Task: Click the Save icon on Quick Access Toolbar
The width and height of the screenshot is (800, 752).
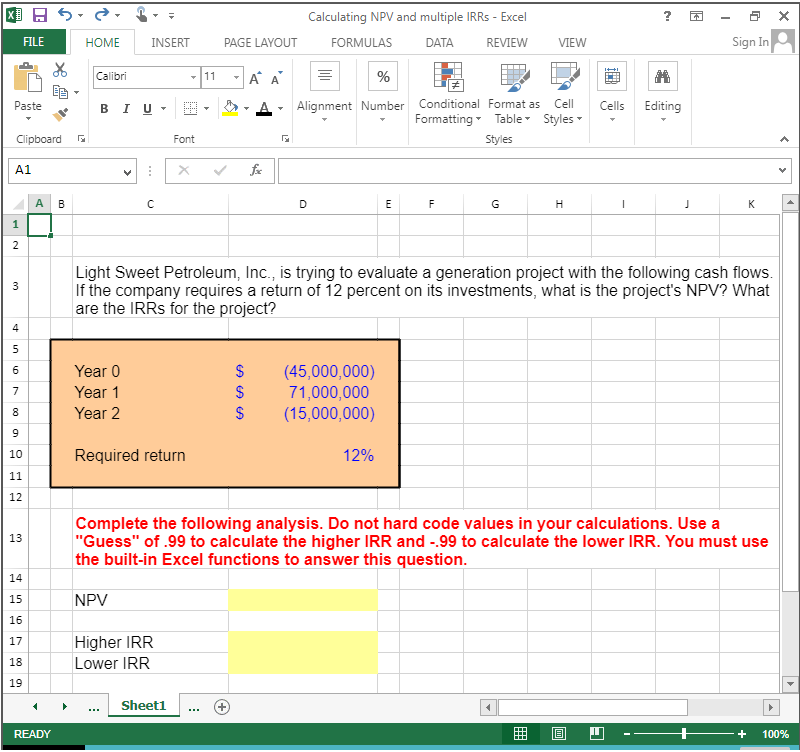Action: [x=38, y=12]
